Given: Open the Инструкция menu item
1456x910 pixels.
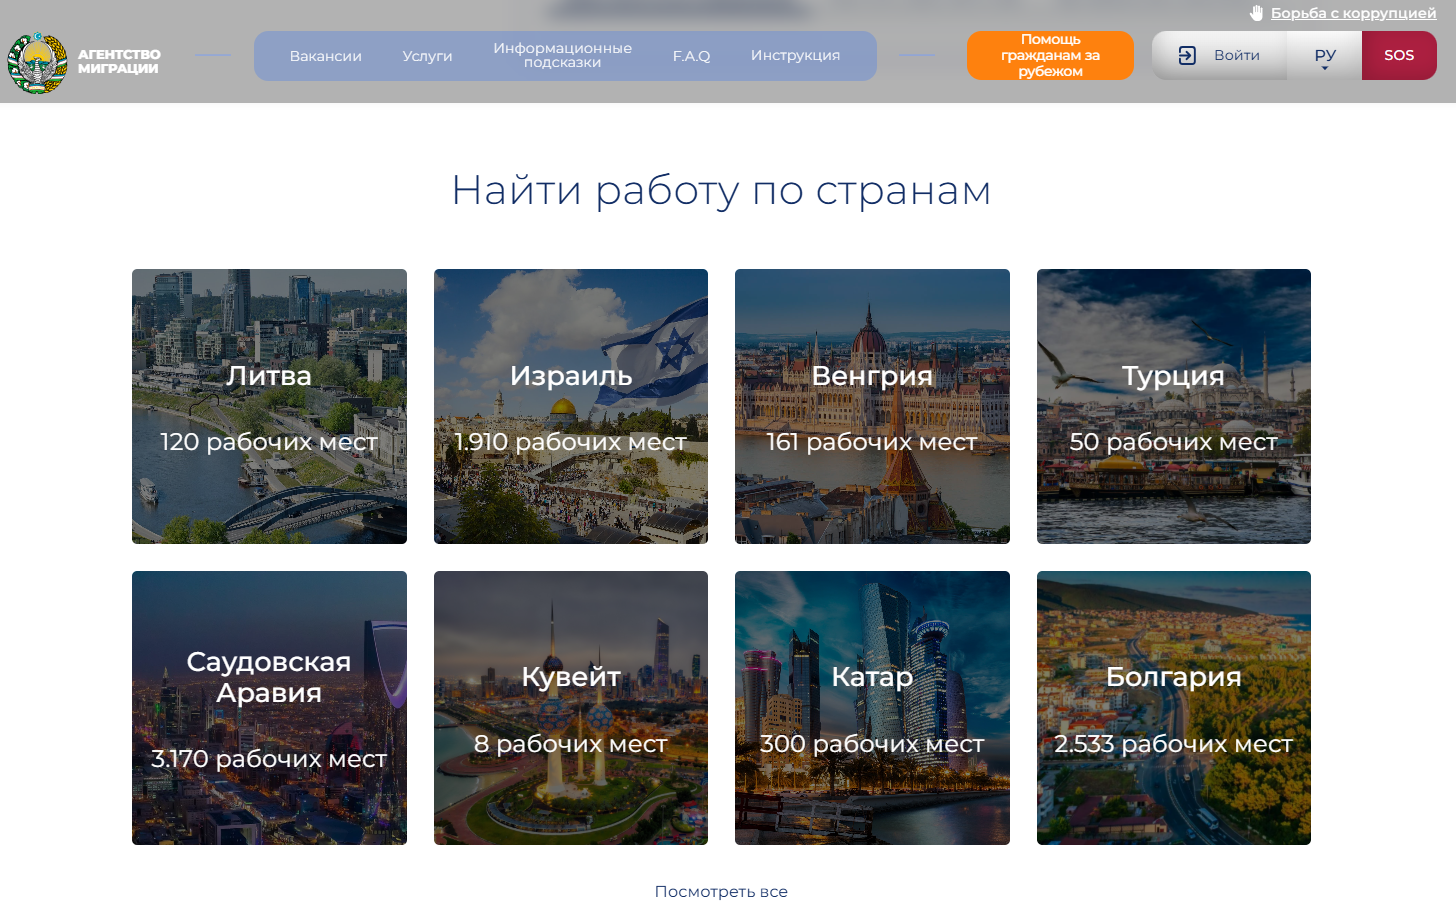Looking at the screenshot, I should click(795, 56).
